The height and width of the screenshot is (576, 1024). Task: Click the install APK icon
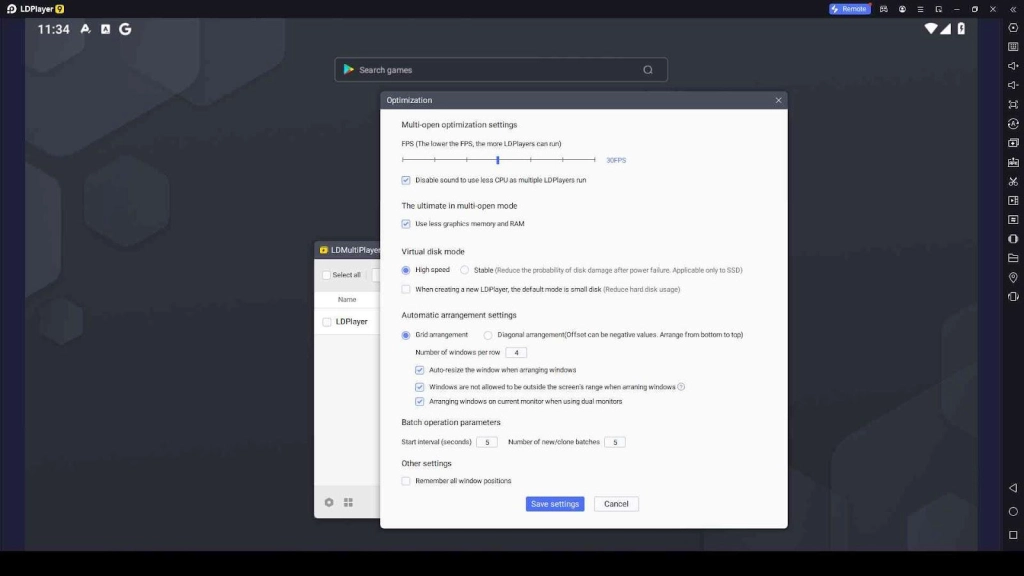click(1013, 162)
